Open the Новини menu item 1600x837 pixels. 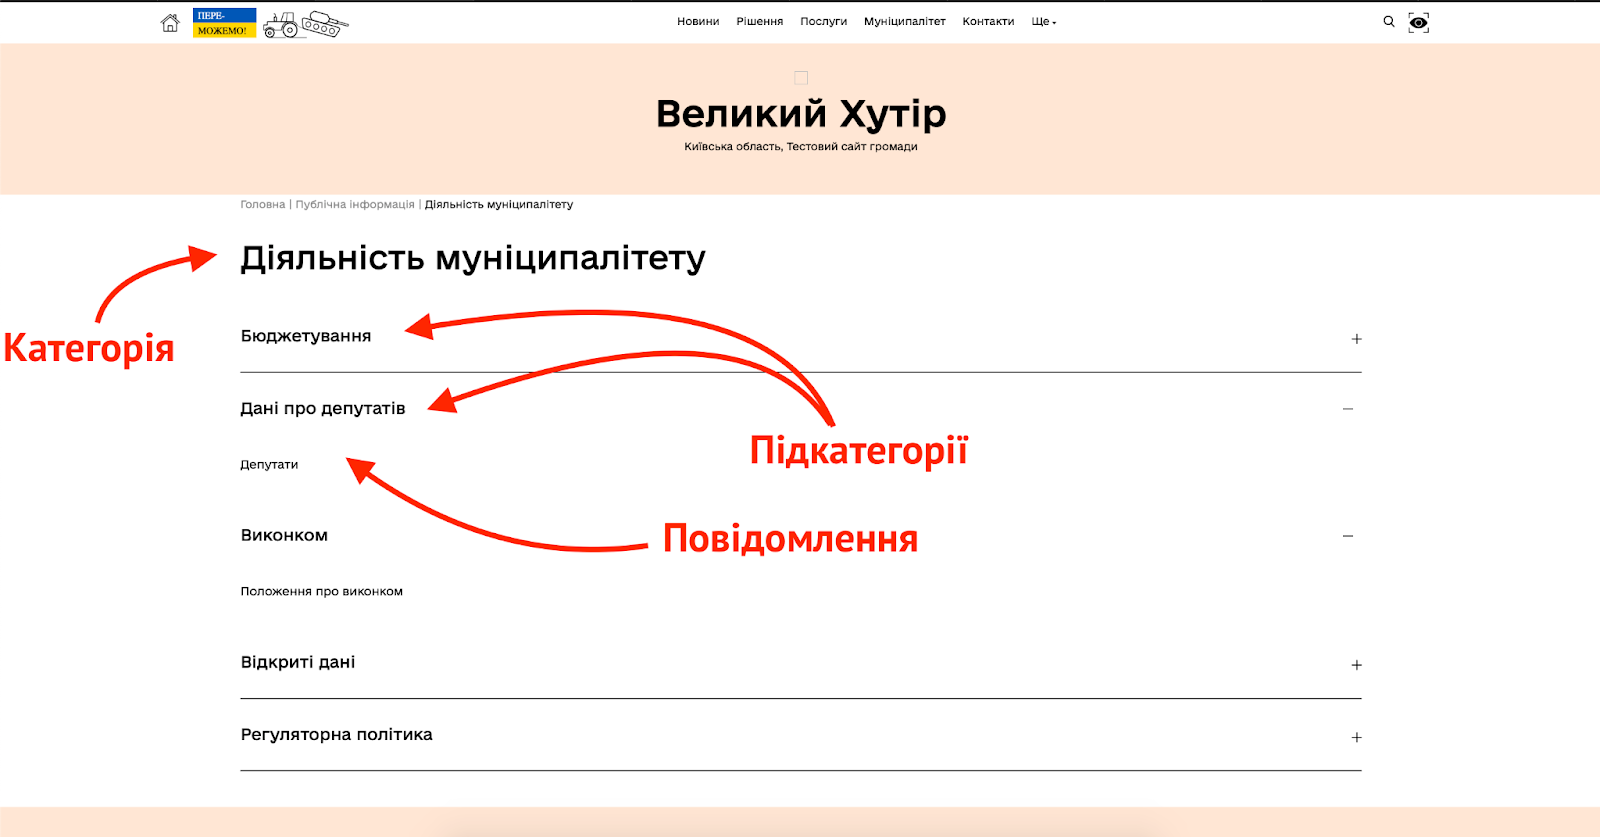[x=698, y=22]
